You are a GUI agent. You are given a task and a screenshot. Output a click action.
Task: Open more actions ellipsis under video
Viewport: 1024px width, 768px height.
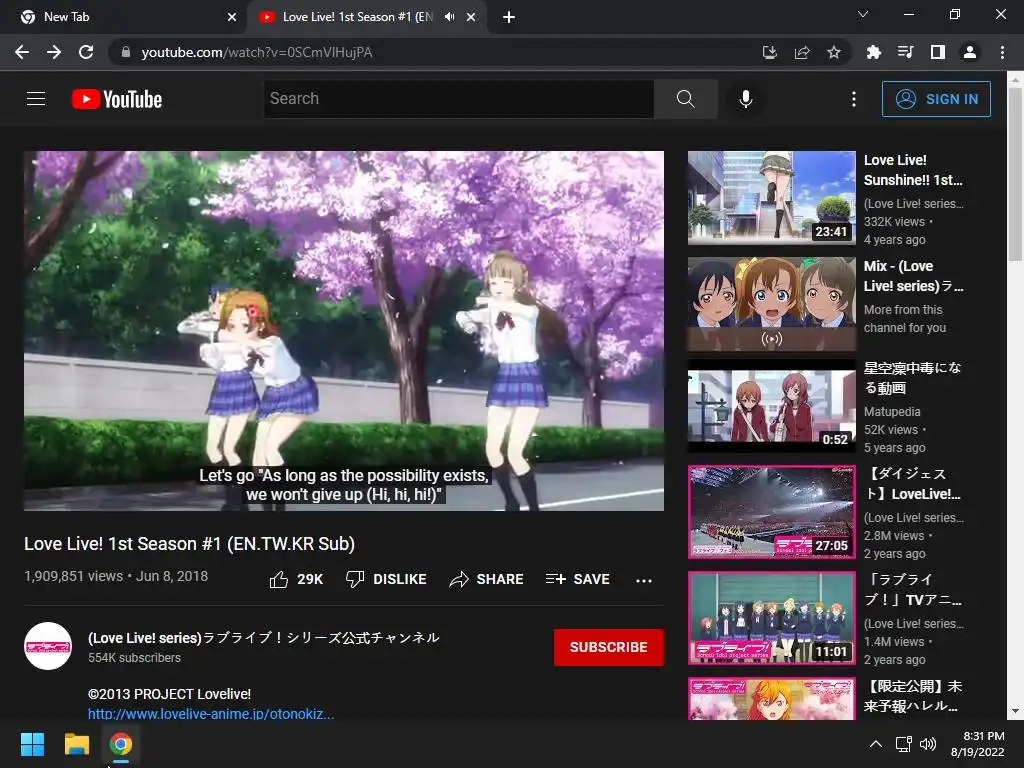click(x=643, y=580)
